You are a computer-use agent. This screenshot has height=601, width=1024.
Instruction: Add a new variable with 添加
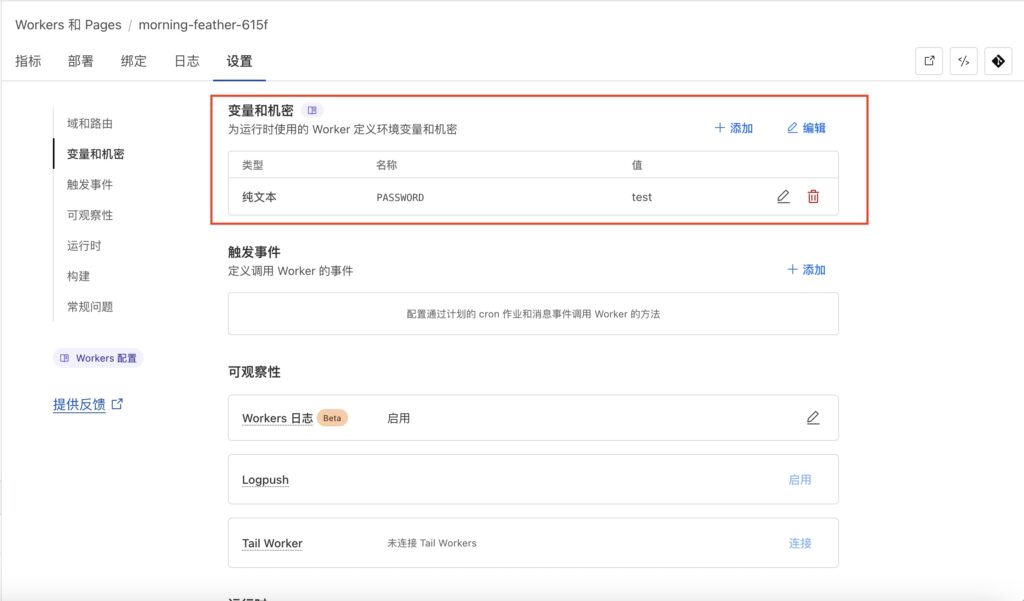734,128
